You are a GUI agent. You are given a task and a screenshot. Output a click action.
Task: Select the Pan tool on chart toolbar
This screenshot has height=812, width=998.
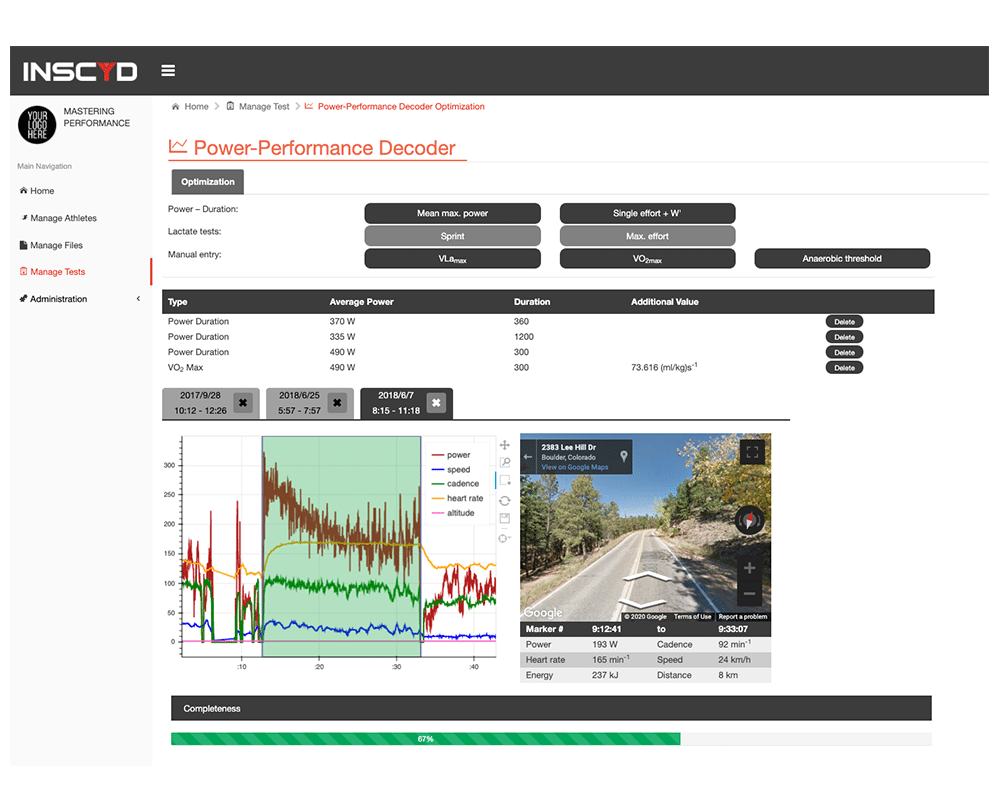pyautogui.click(x=505, y=445)
